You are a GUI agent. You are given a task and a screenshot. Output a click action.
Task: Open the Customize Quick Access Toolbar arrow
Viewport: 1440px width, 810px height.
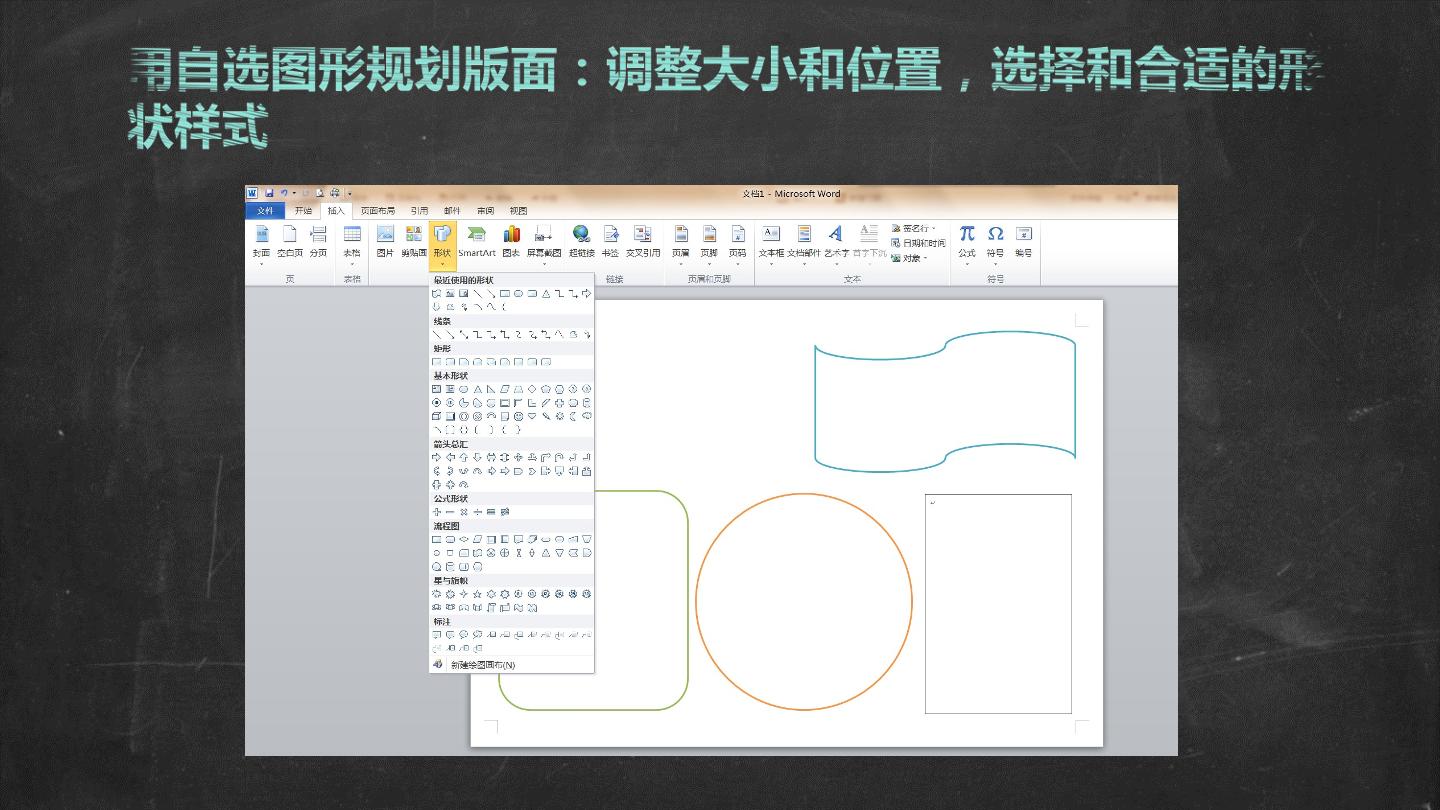[350, 193]
